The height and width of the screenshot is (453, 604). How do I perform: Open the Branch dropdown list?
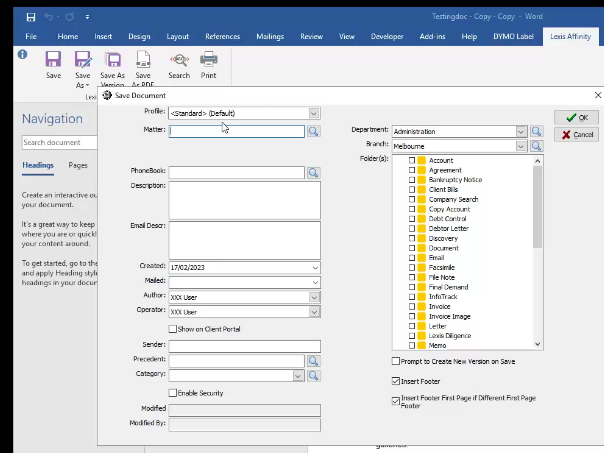(x=521, y=146)
